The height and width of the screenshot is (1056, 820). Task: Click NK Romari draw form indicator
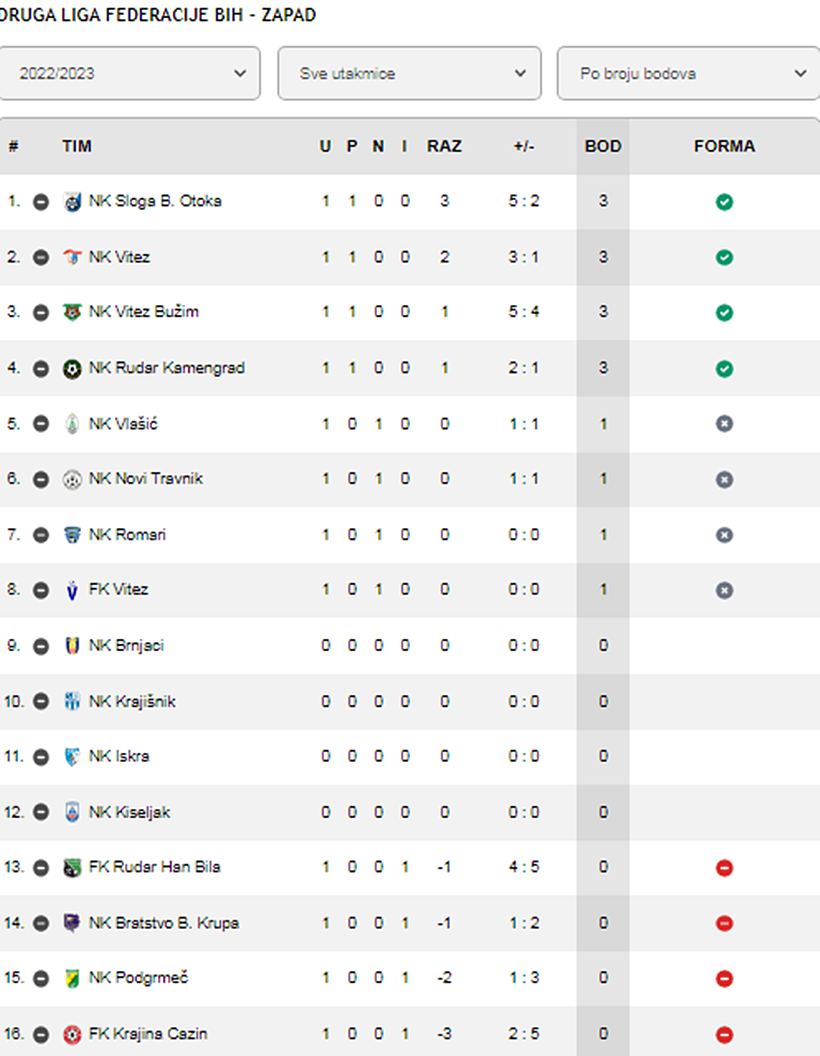[x=724, y=535]
